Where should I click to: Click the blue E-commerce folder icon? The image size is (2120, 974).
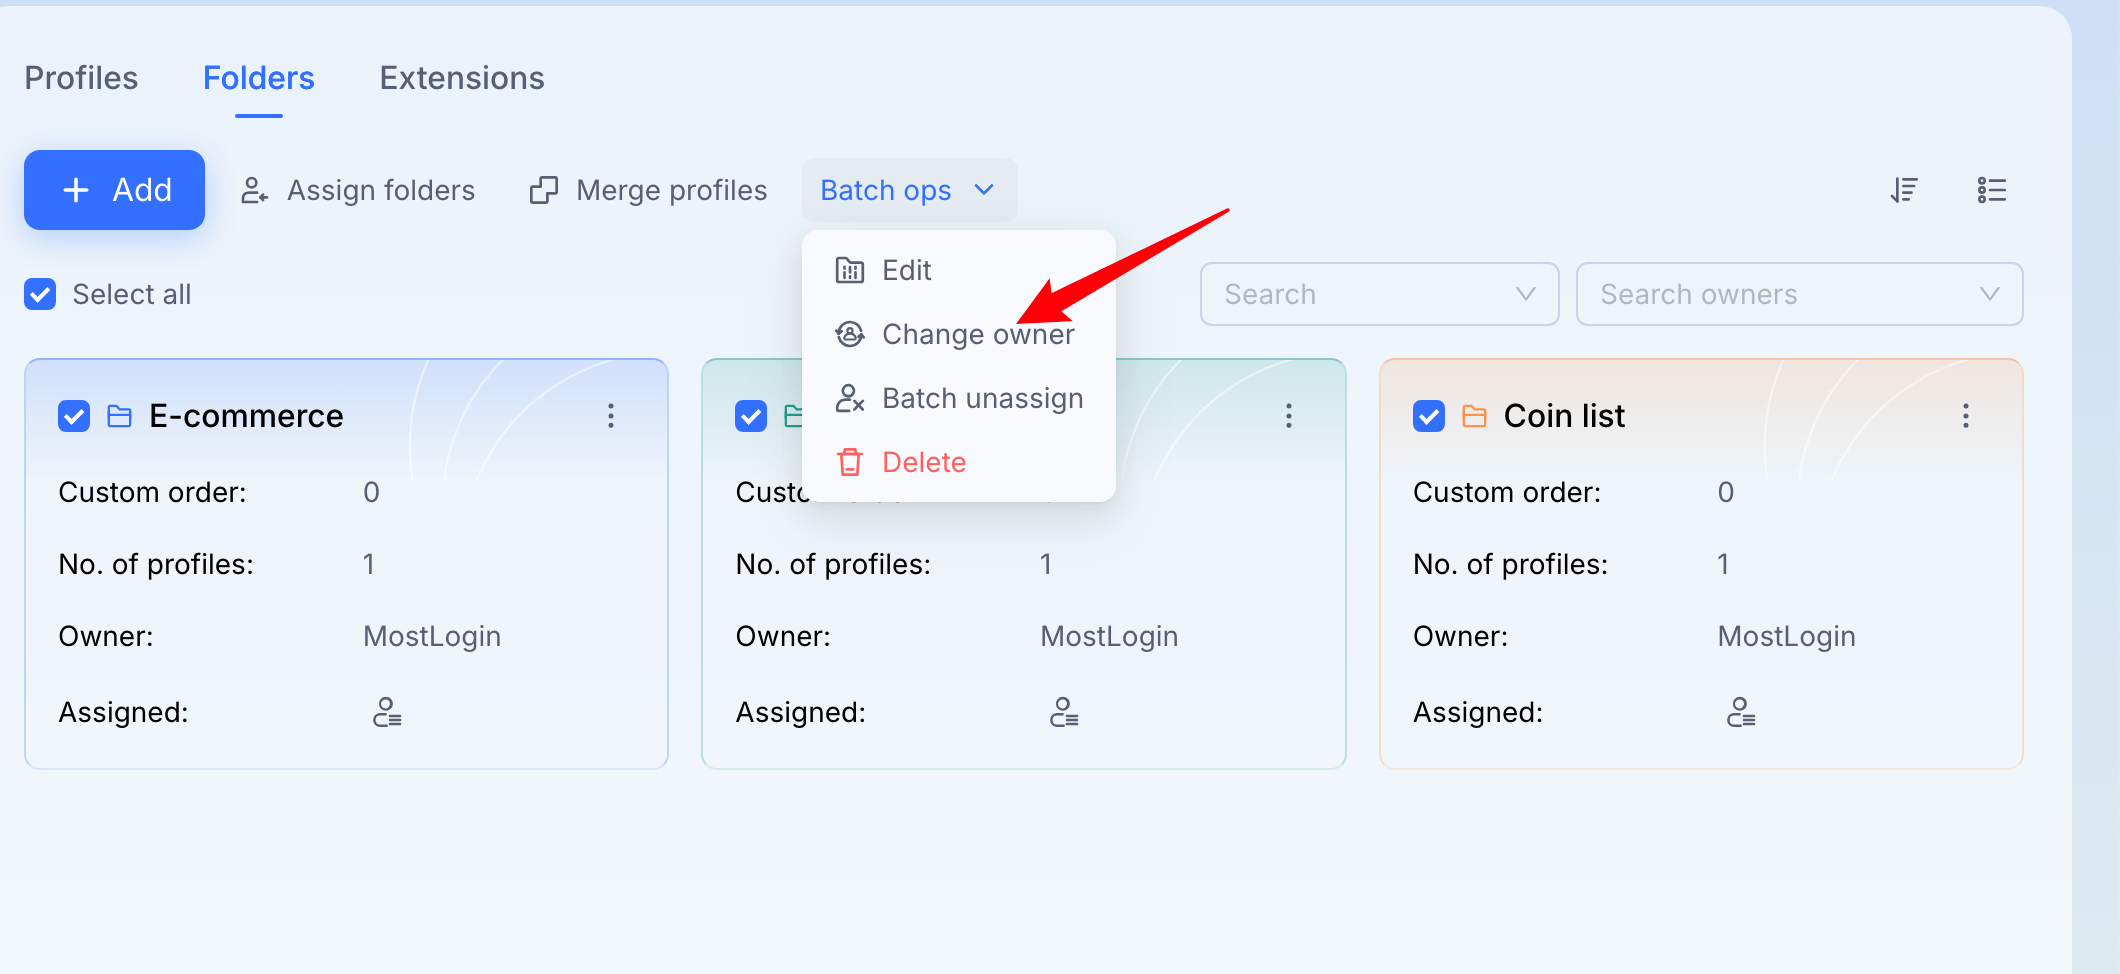tap(120, 416)
